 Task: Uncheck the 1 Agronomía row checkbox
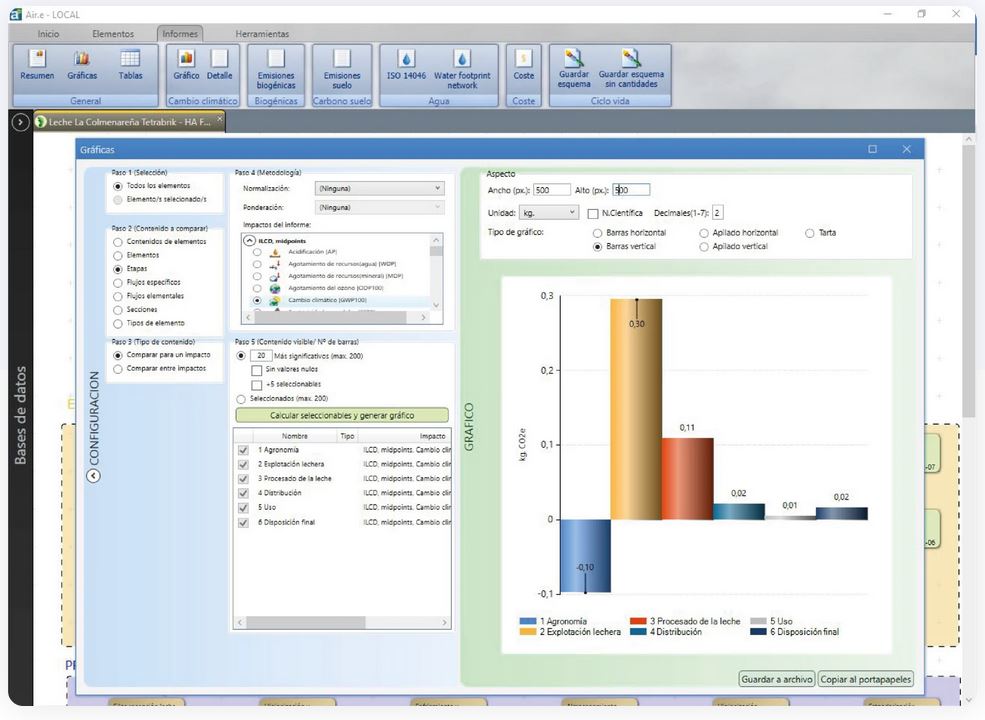(x=243, y=450)
